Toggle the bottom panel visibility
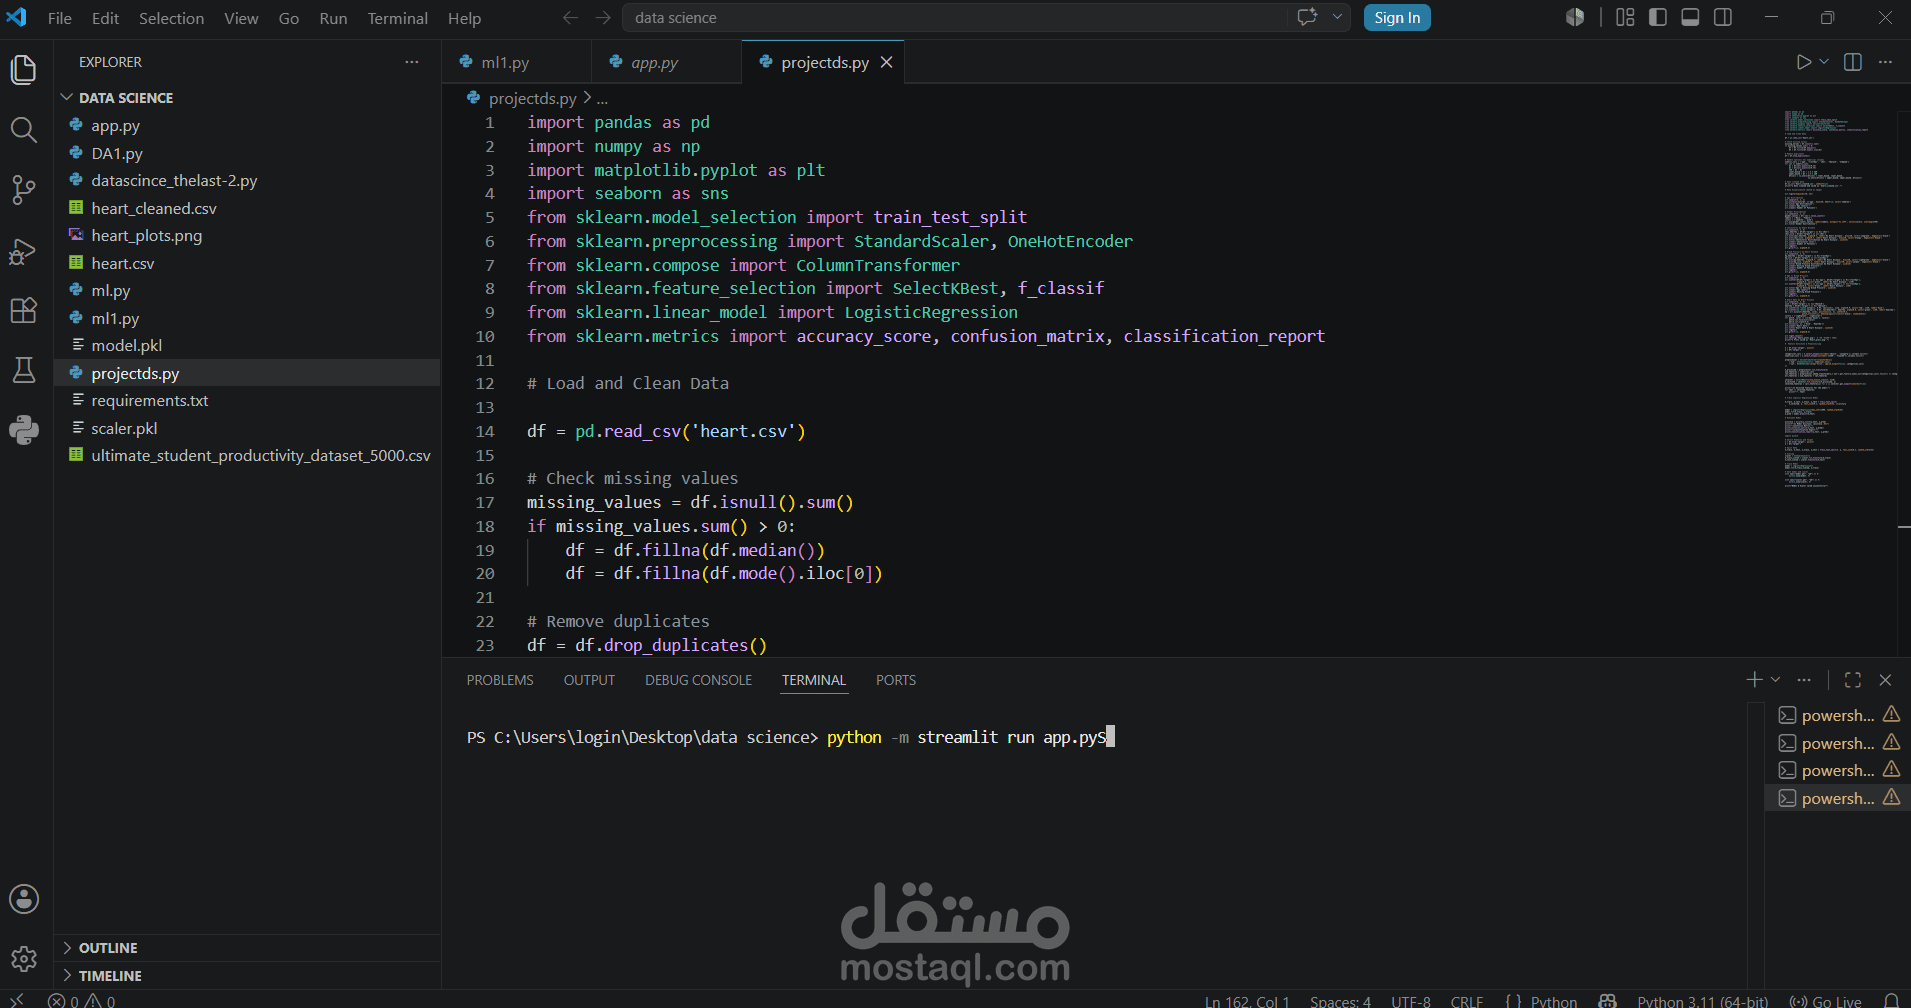1911x1008 pixels. pos(1690,17)
